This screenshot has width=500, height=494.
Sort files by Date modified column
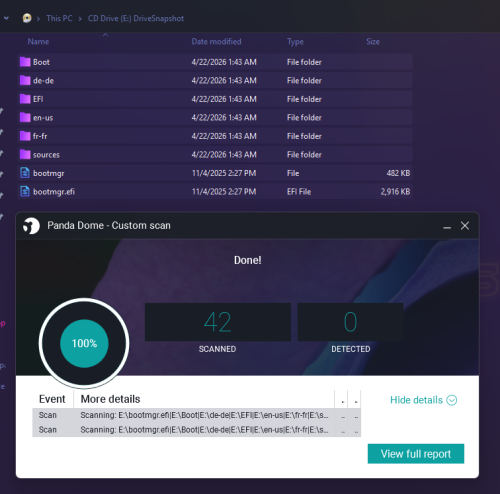216,42
